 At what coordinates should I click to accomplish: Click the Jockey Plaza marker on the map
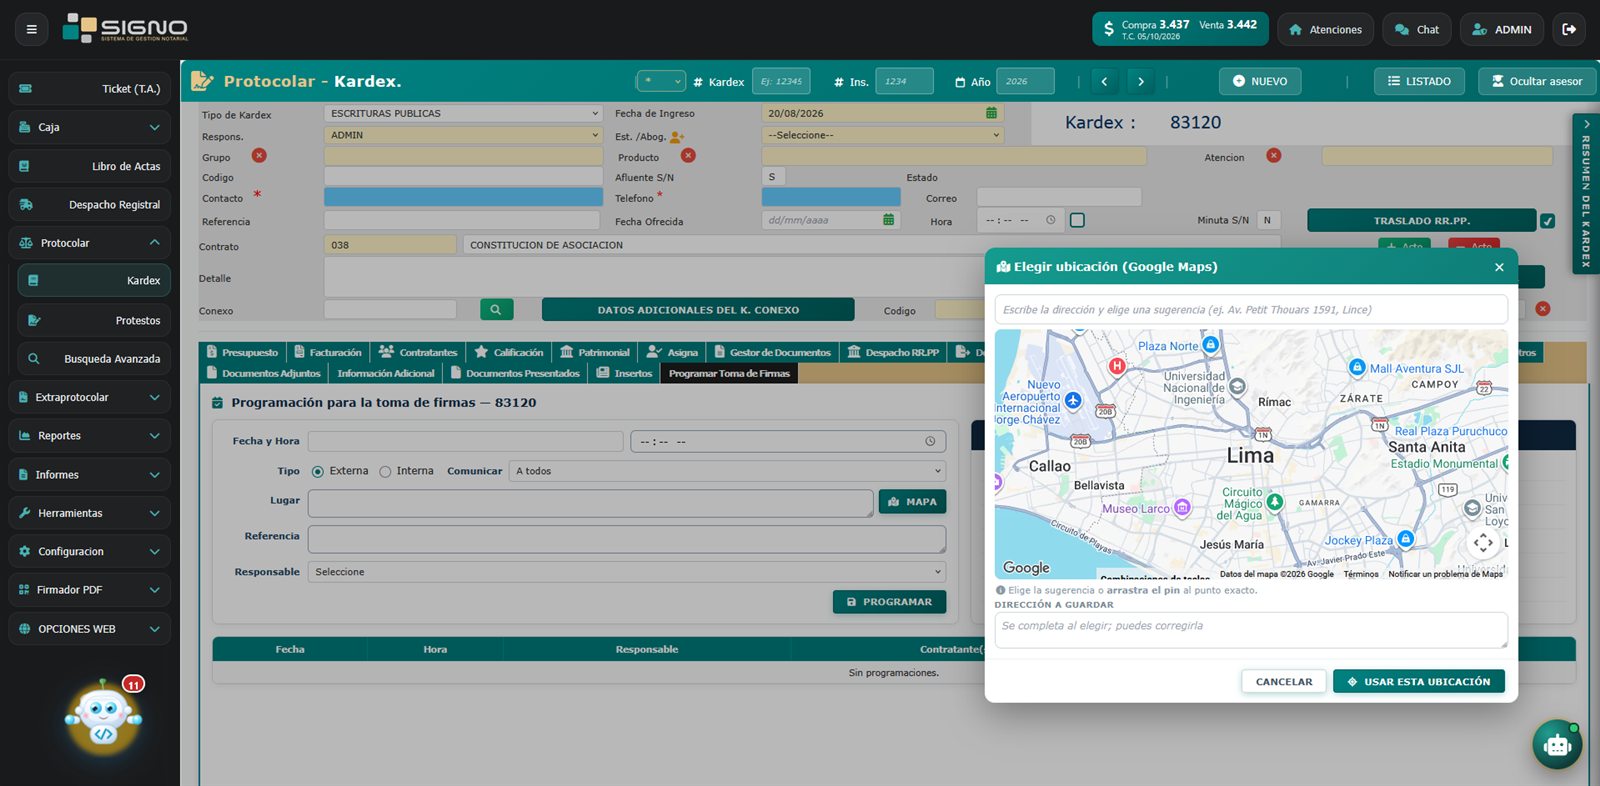tap(1405, 539)
